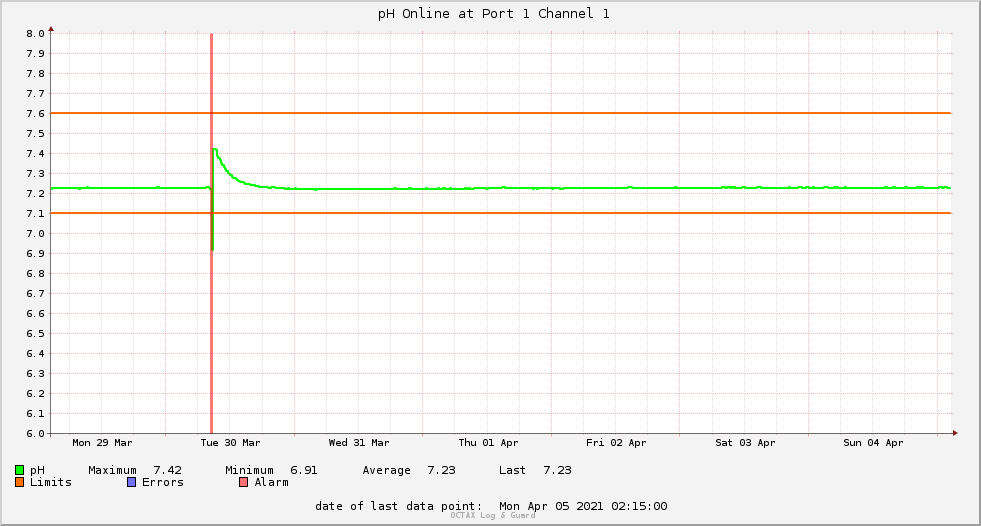The height and width of the screenshot is (526, 981).
Task: Click the blue Errors legend swatch
Action: [x=131, y=482]
